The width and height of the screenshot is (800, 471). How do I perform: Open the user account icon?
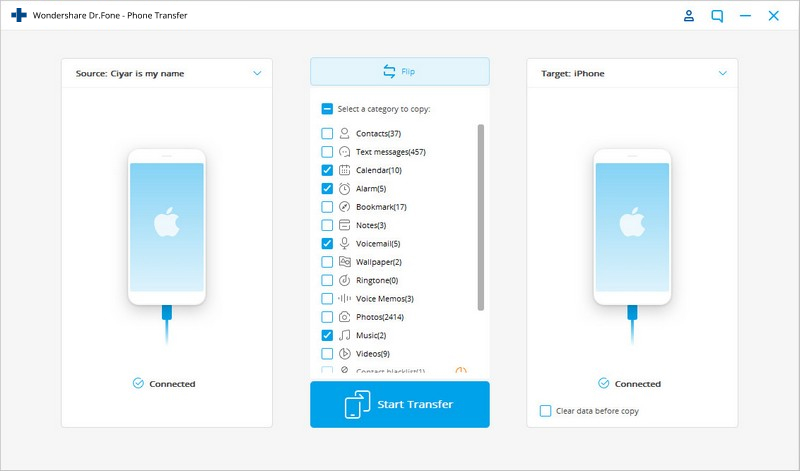pyautogui.click(x=689, y=16)
